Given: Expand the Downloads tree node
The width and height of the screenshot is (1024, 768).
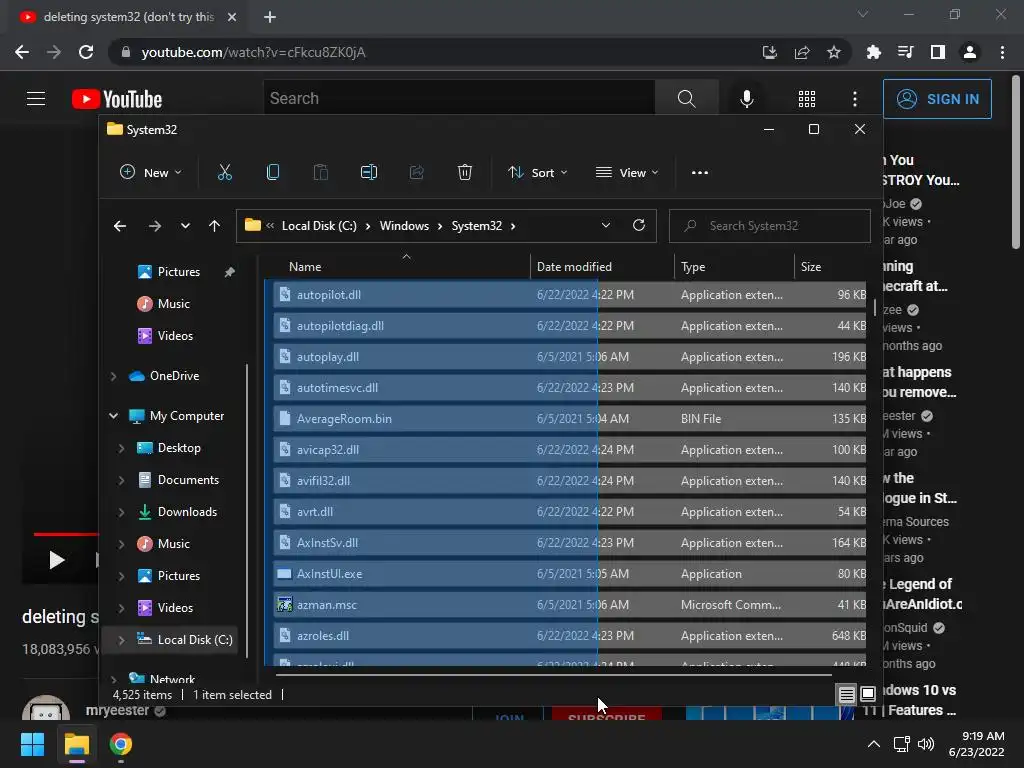Looking at the screenshot, I should click(121, 512).
